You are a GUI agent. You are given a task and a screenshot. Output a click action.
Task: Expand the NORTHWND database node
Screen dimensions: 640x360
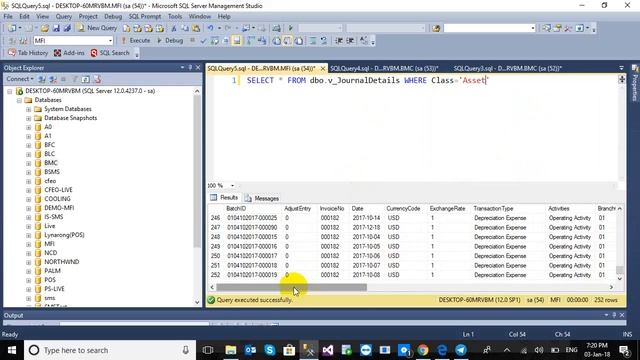click(x=29, y=262)
